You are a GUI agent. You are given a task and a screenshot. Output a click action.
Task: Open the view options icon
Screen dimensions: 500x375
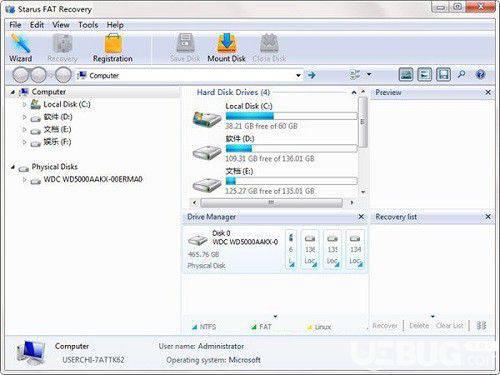point(355,74)
